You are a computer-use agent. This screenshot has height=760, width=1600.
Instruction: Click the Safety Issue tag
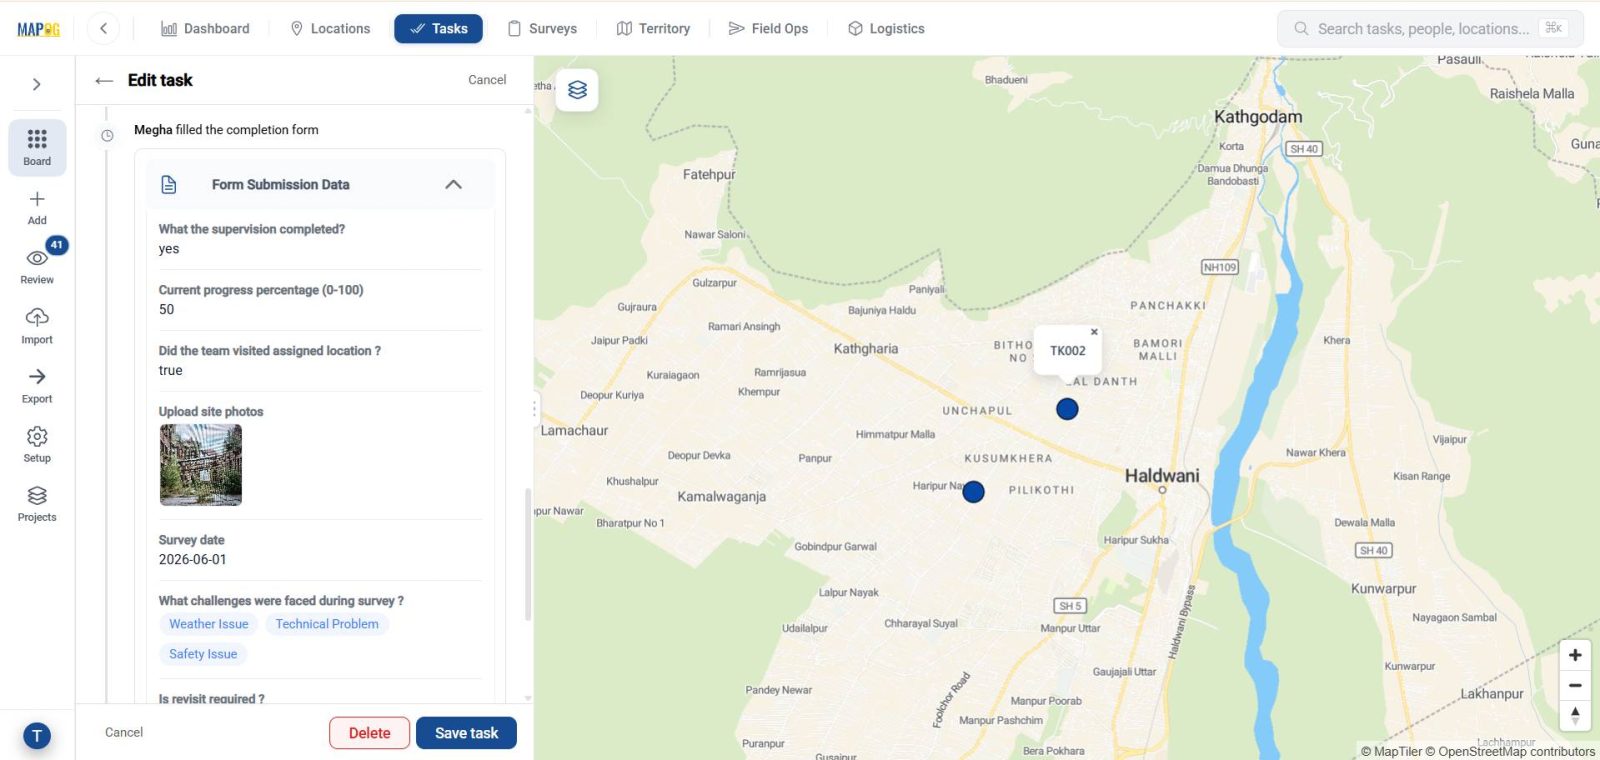[203, 654]
